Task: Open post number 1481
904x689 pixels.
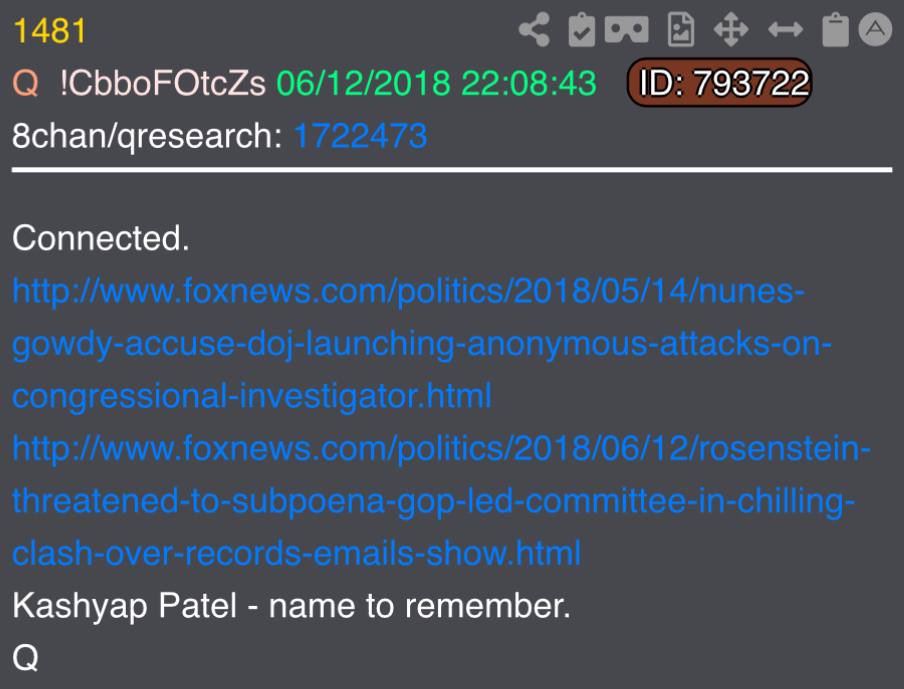Action: (x=49, y=31)
